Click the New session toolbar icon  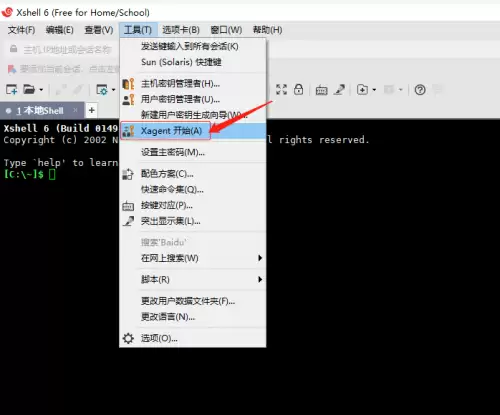(x=11, y=90)
